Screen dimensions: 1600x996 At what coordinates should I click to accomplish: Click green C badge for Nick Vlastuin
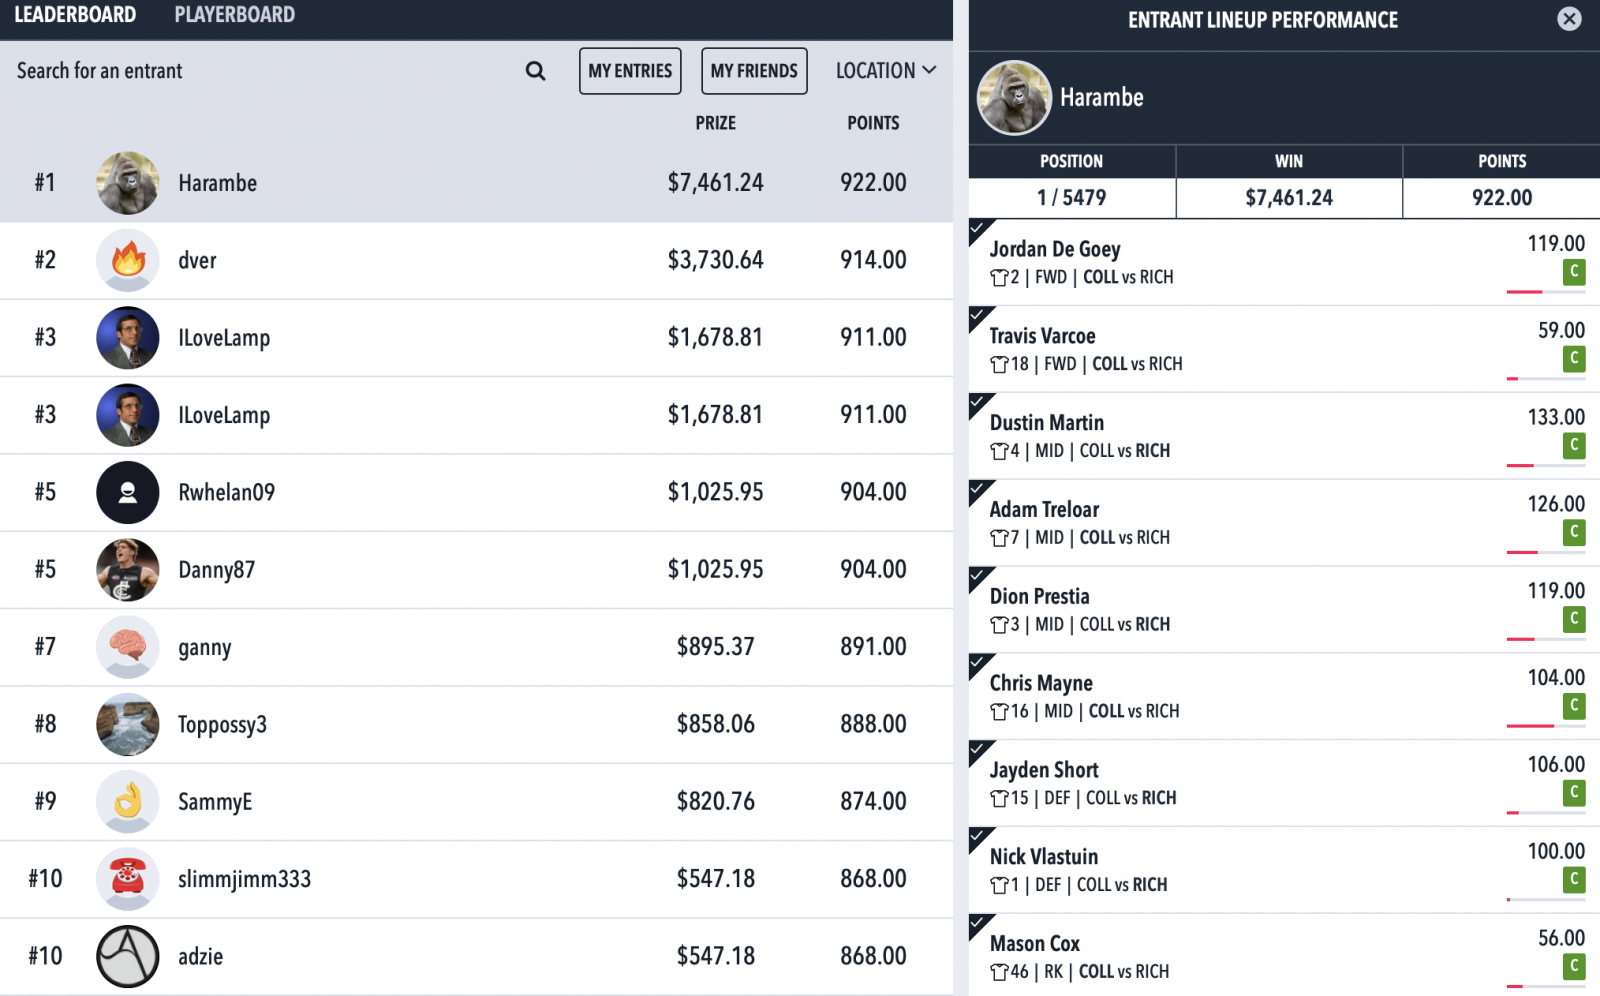click(x=1574, y=880)
